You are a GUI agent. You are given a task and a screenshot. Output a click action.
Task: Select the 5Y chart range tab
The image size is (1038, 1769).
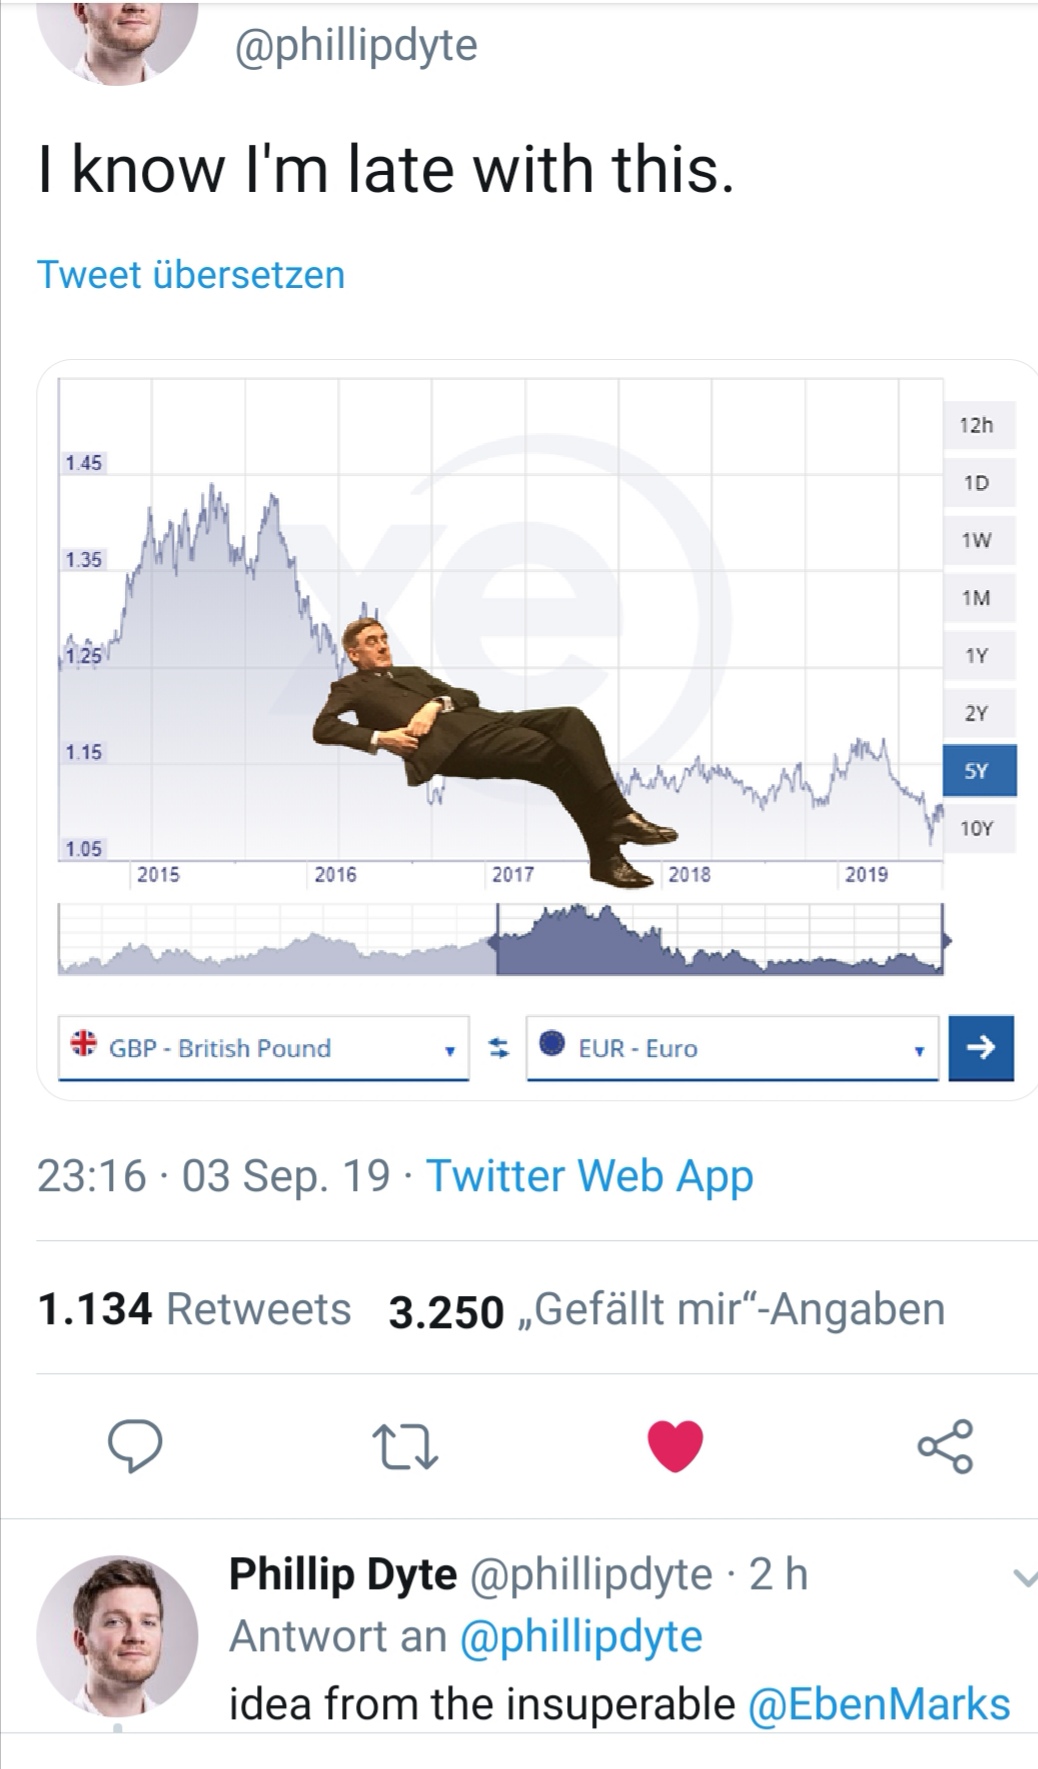[x=979, y=770]
